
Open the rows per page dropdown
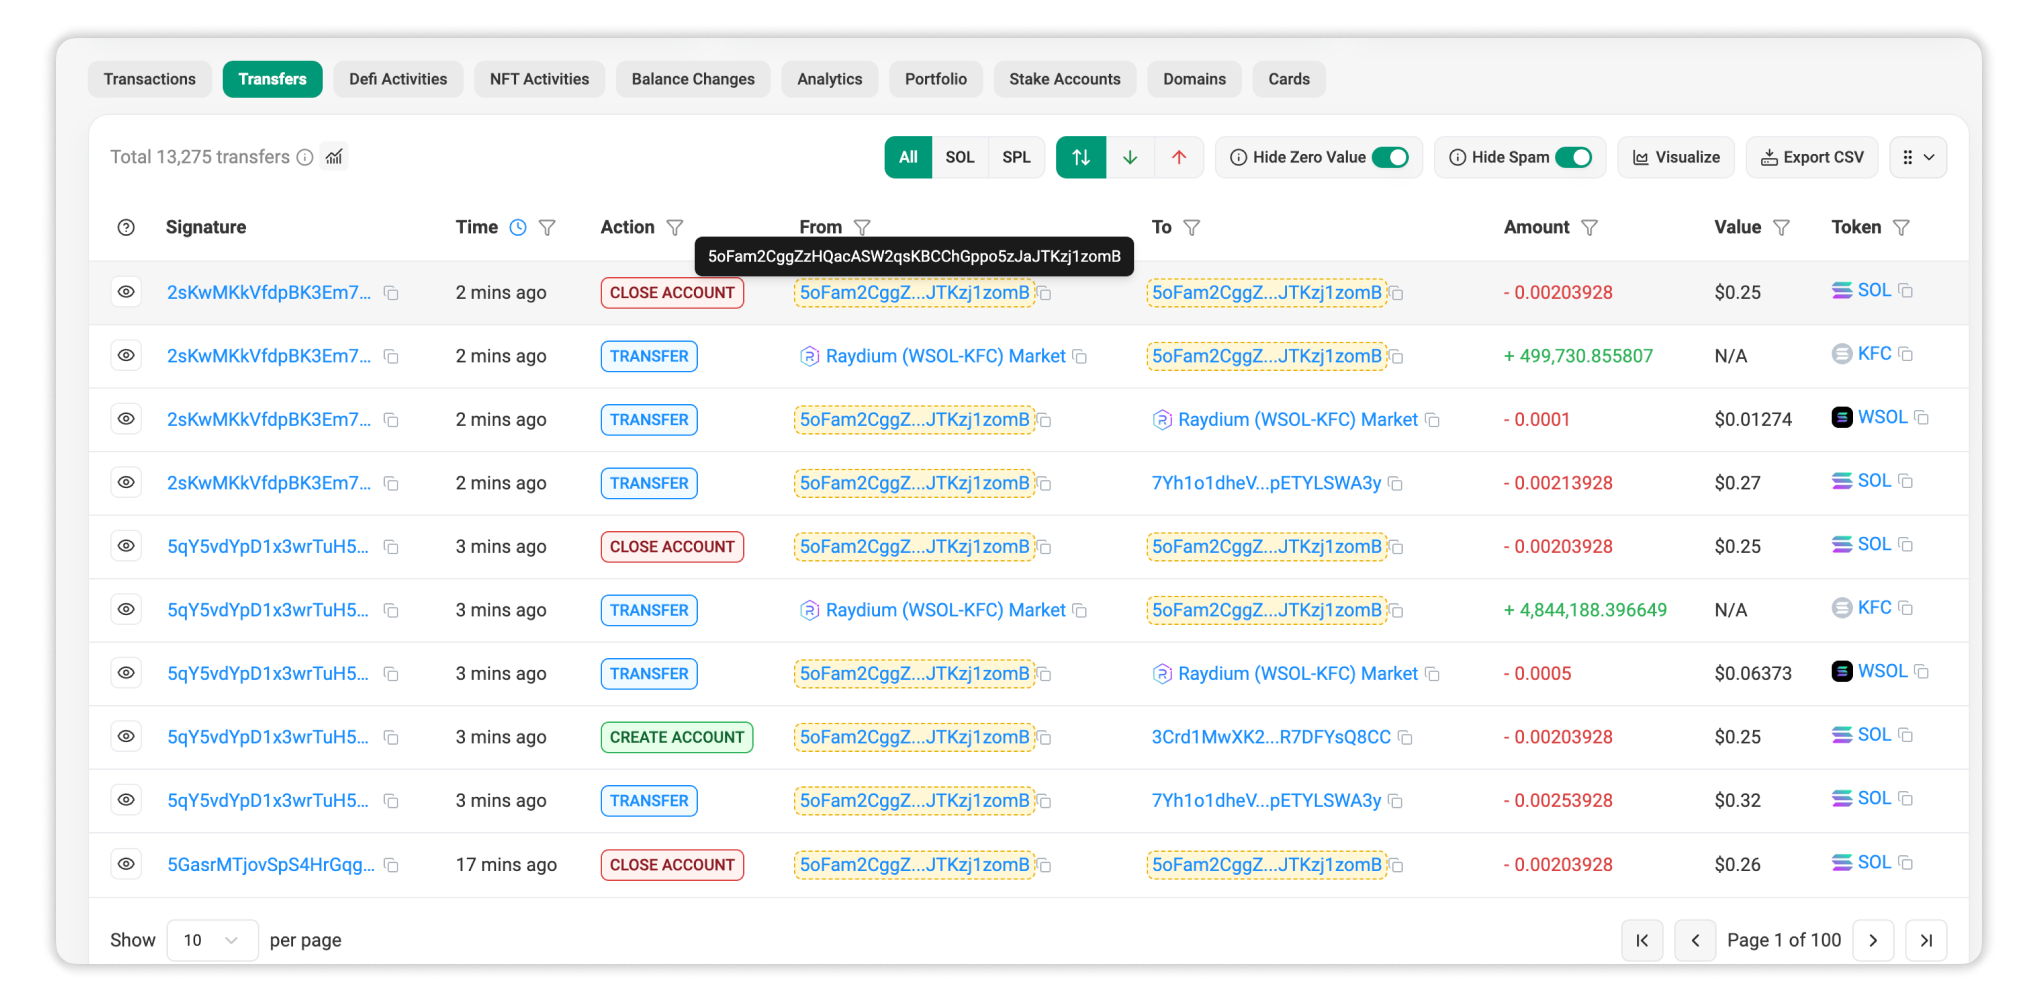pyautogui.click(x=212, y=940)
